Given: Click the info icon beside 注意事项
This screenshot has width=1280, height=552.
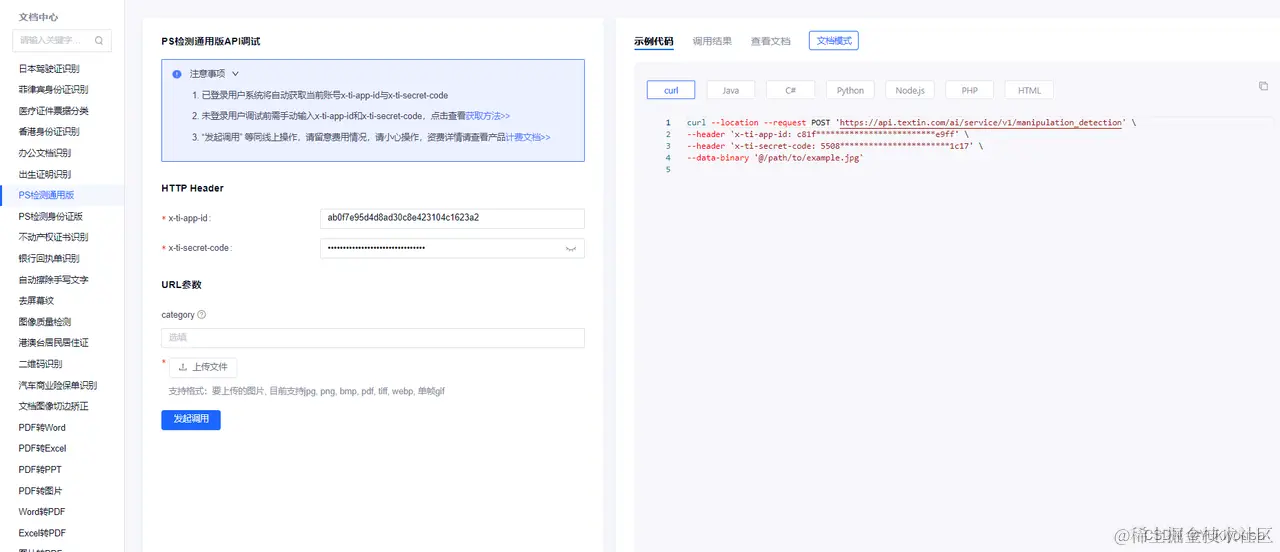Looking at the screenshot, I should point(177,74).
